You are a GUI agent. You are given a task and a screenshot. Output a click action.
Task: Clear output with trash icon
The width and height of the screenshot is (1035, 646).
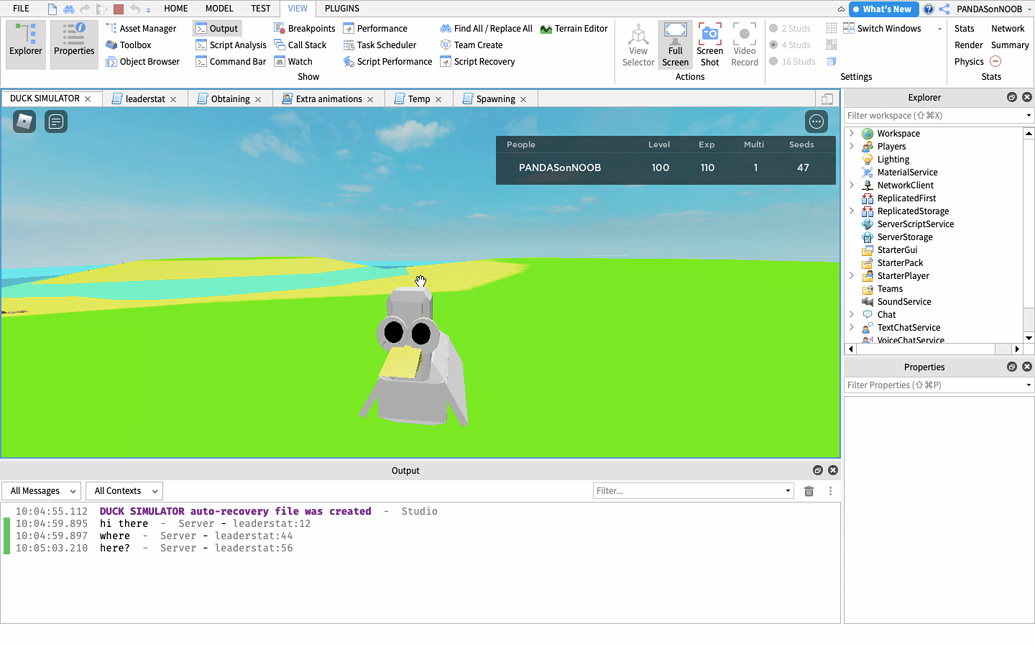(x=809, y=491)
